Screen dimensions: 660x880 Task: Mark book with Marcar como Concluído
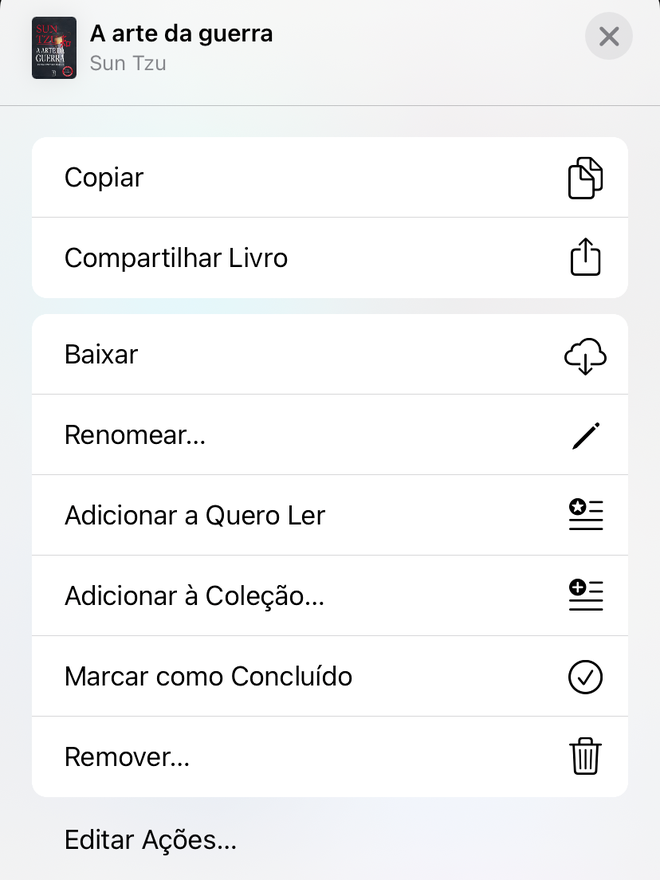[x=330, y=676]
